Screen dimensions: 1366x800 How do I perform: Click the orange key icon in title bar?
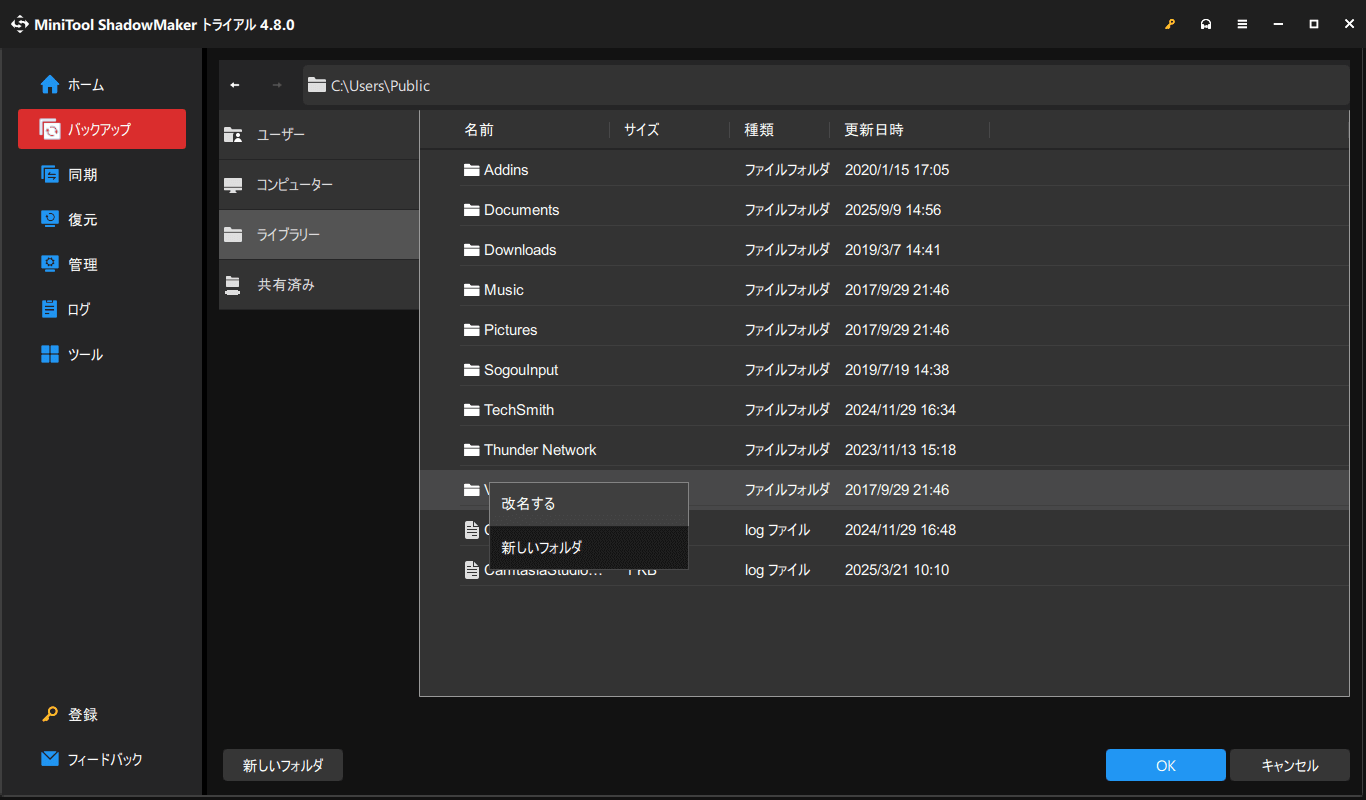[1170, 24]
